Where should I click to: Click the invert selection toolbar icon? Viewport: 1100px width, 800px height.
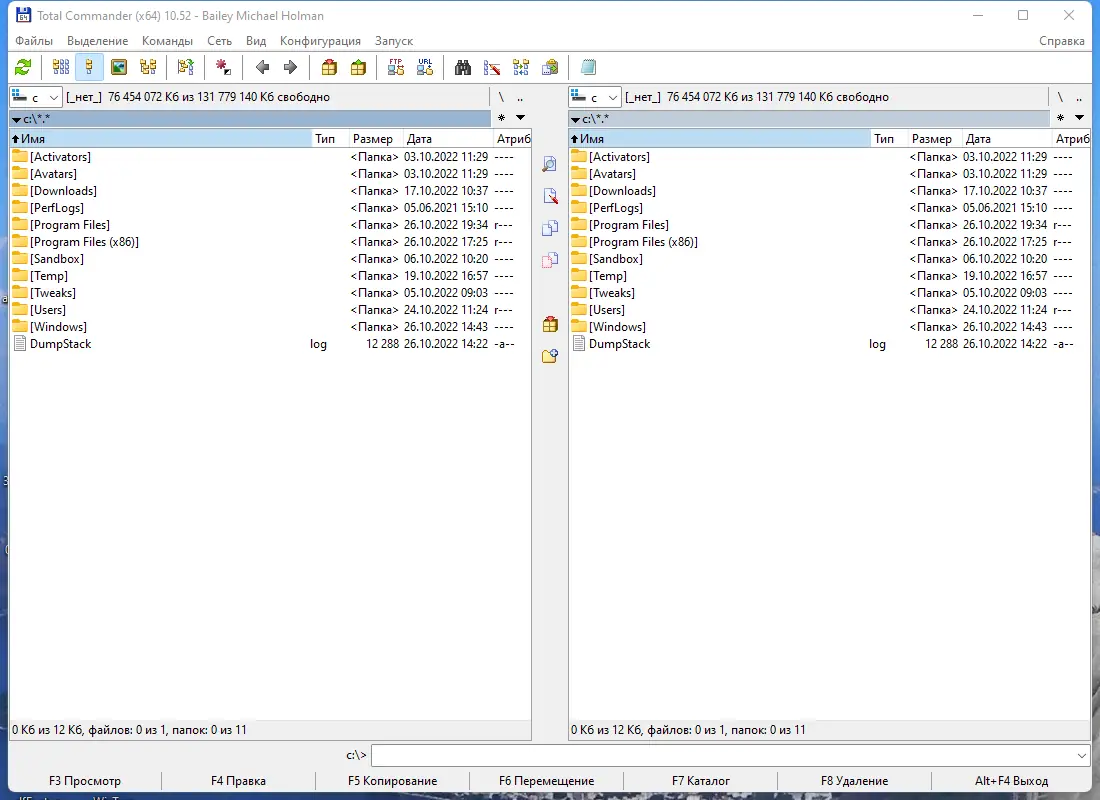pos(185,67)
